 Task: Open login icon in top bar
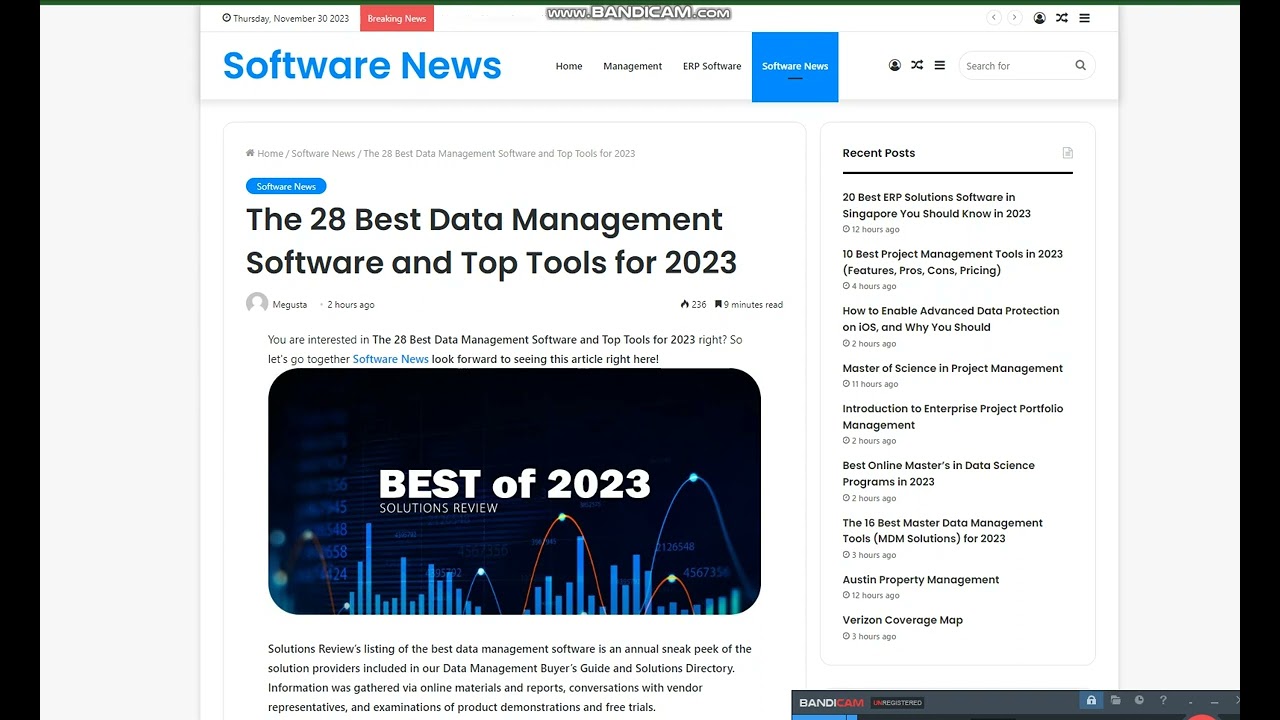coord(1040,18)
